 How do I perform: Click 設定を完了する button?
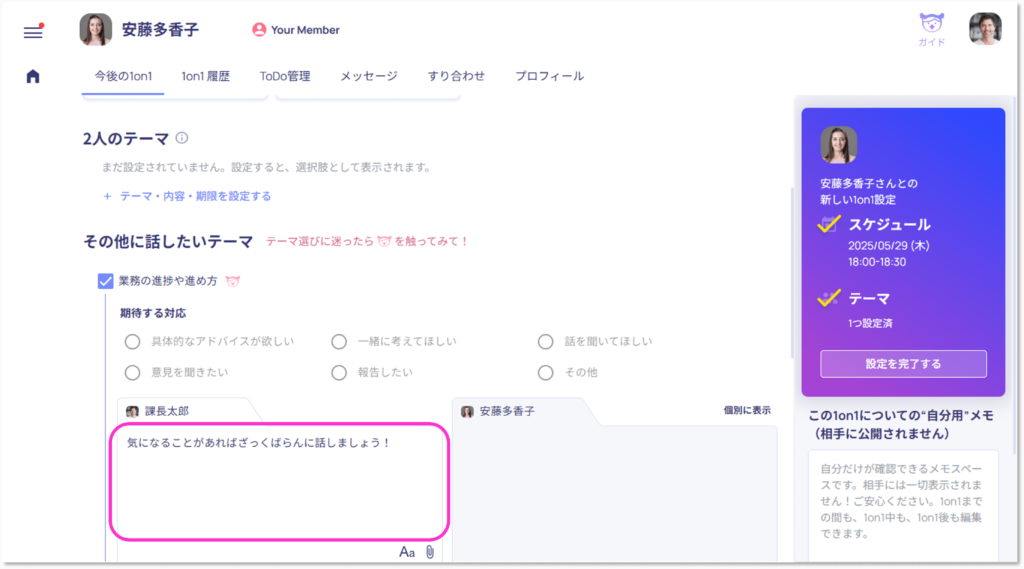(x=903, y=364)
